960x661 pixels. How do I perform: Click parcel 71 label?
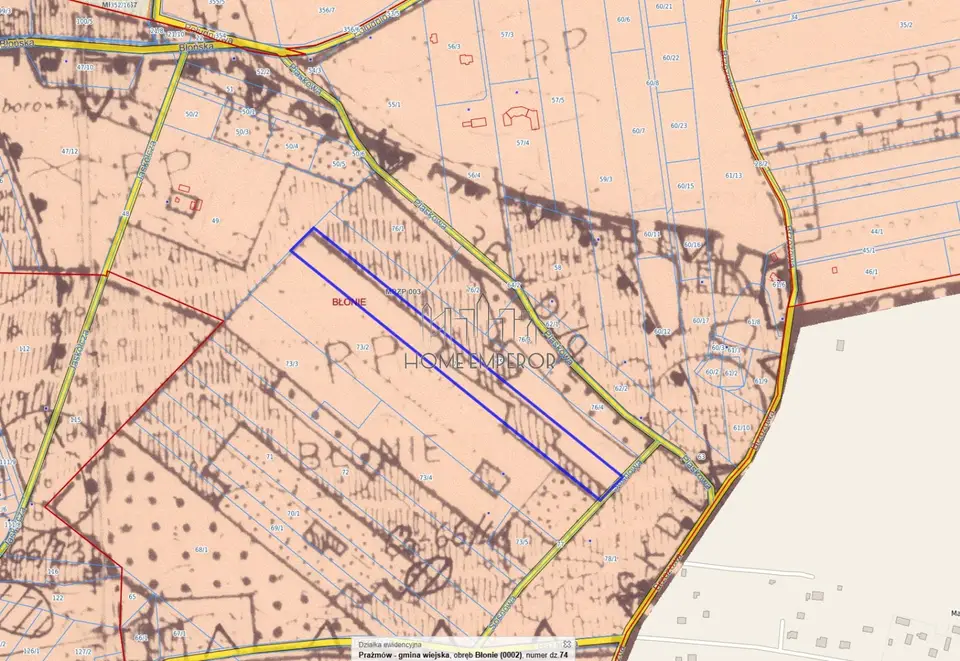269,457
